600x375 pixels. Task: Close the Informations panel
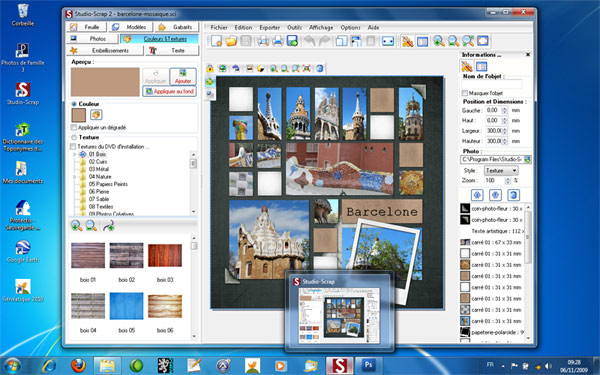point(528,55)
